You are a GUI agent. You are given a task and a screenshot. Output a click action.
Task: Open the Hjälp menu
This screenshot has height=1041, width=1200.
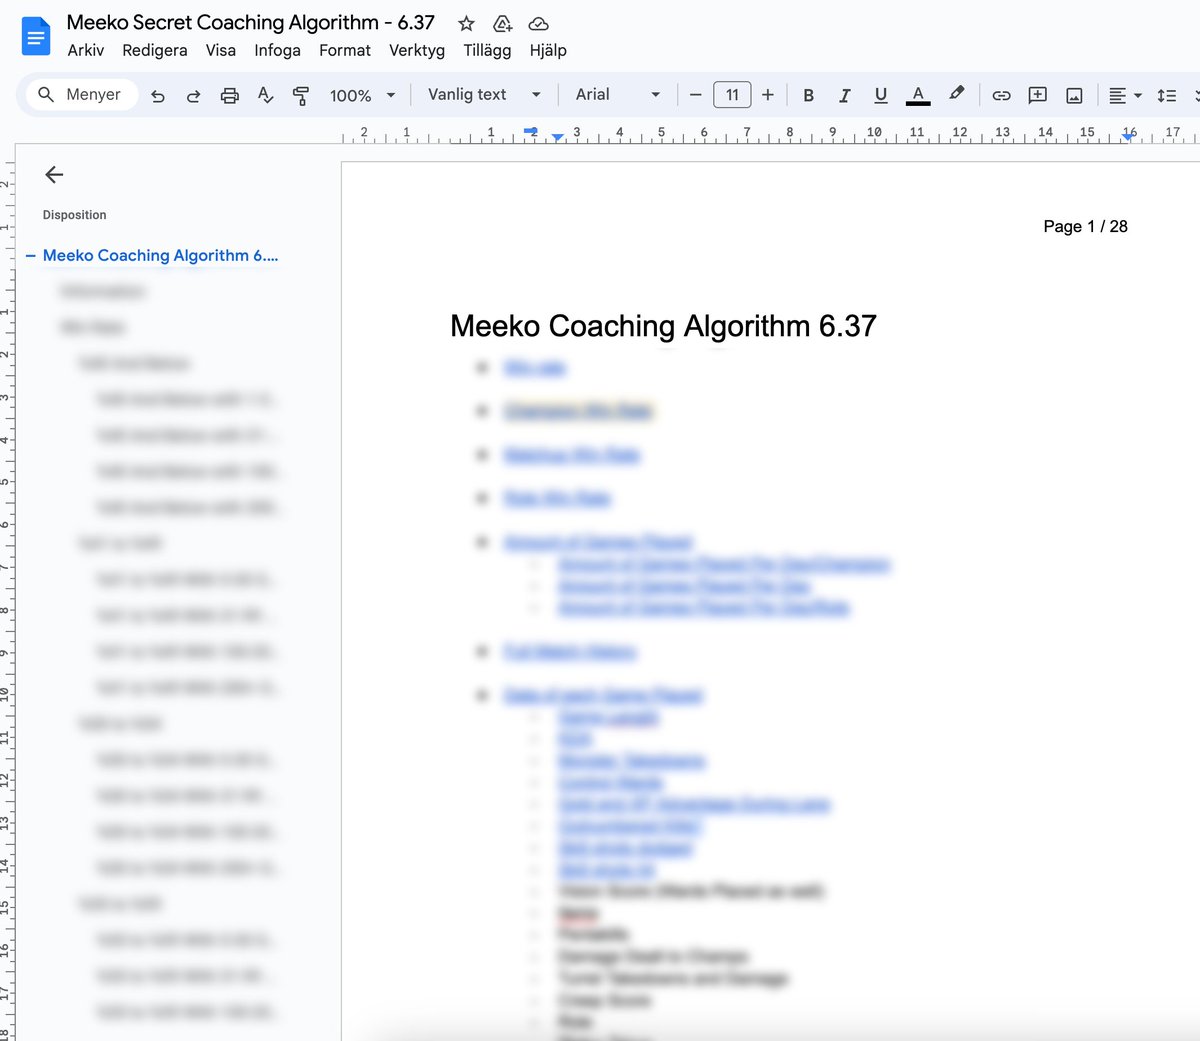(548, 50)
